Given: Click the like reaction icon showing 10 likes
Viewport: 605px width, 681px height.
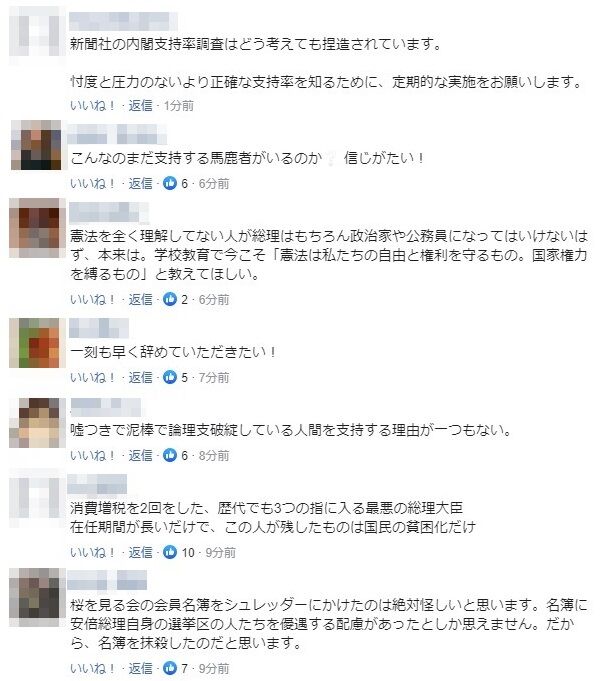Looking at the screenshot, I should coord(170,552).
